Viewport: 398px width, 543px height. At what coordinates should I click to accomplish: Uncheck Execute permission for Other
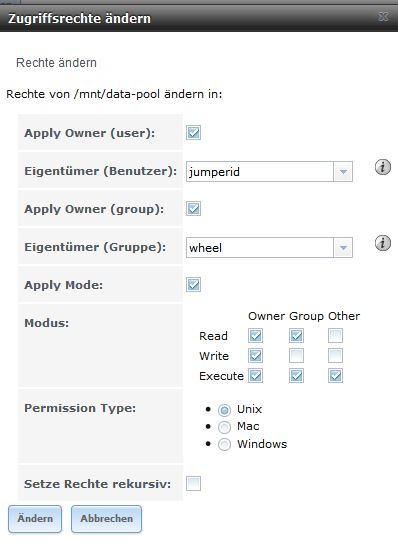point(335,376)
